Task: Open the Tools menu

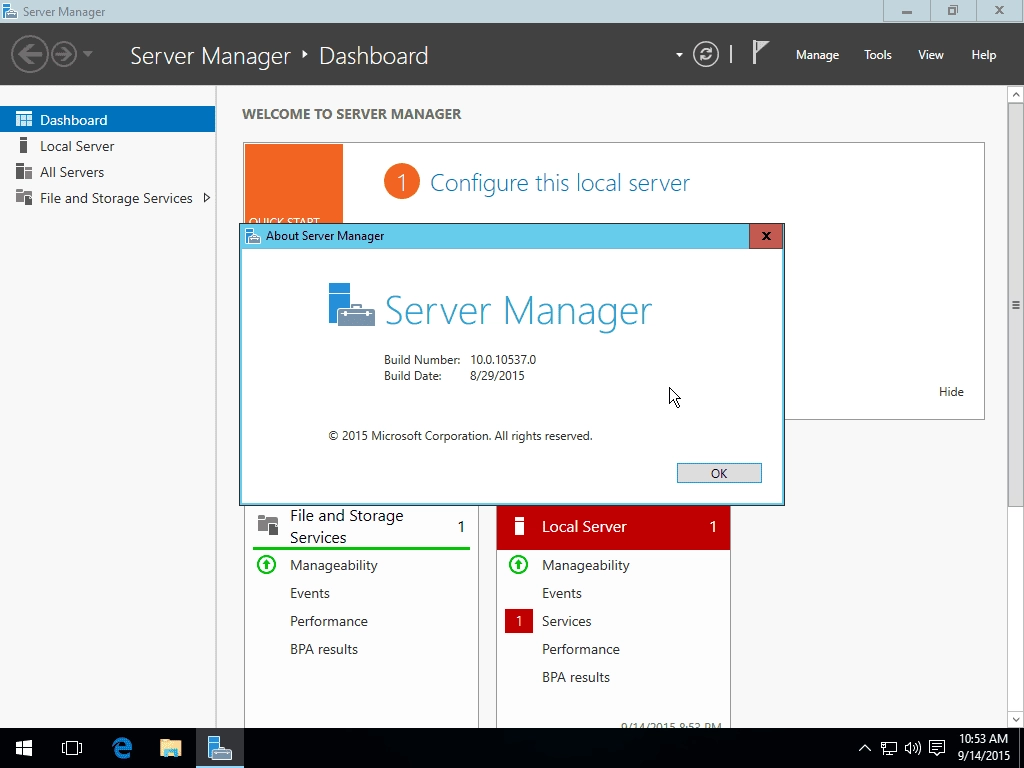Action: click(878, 55)
